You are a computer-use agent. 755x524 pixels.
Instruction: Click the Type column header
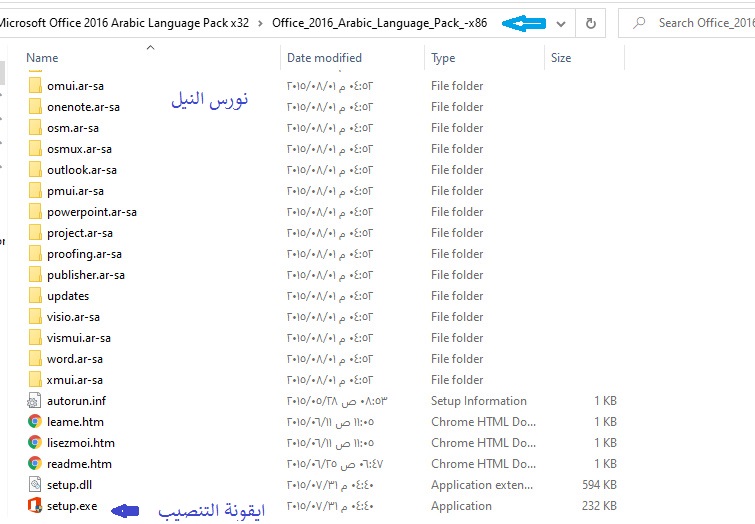click(443, 58)
